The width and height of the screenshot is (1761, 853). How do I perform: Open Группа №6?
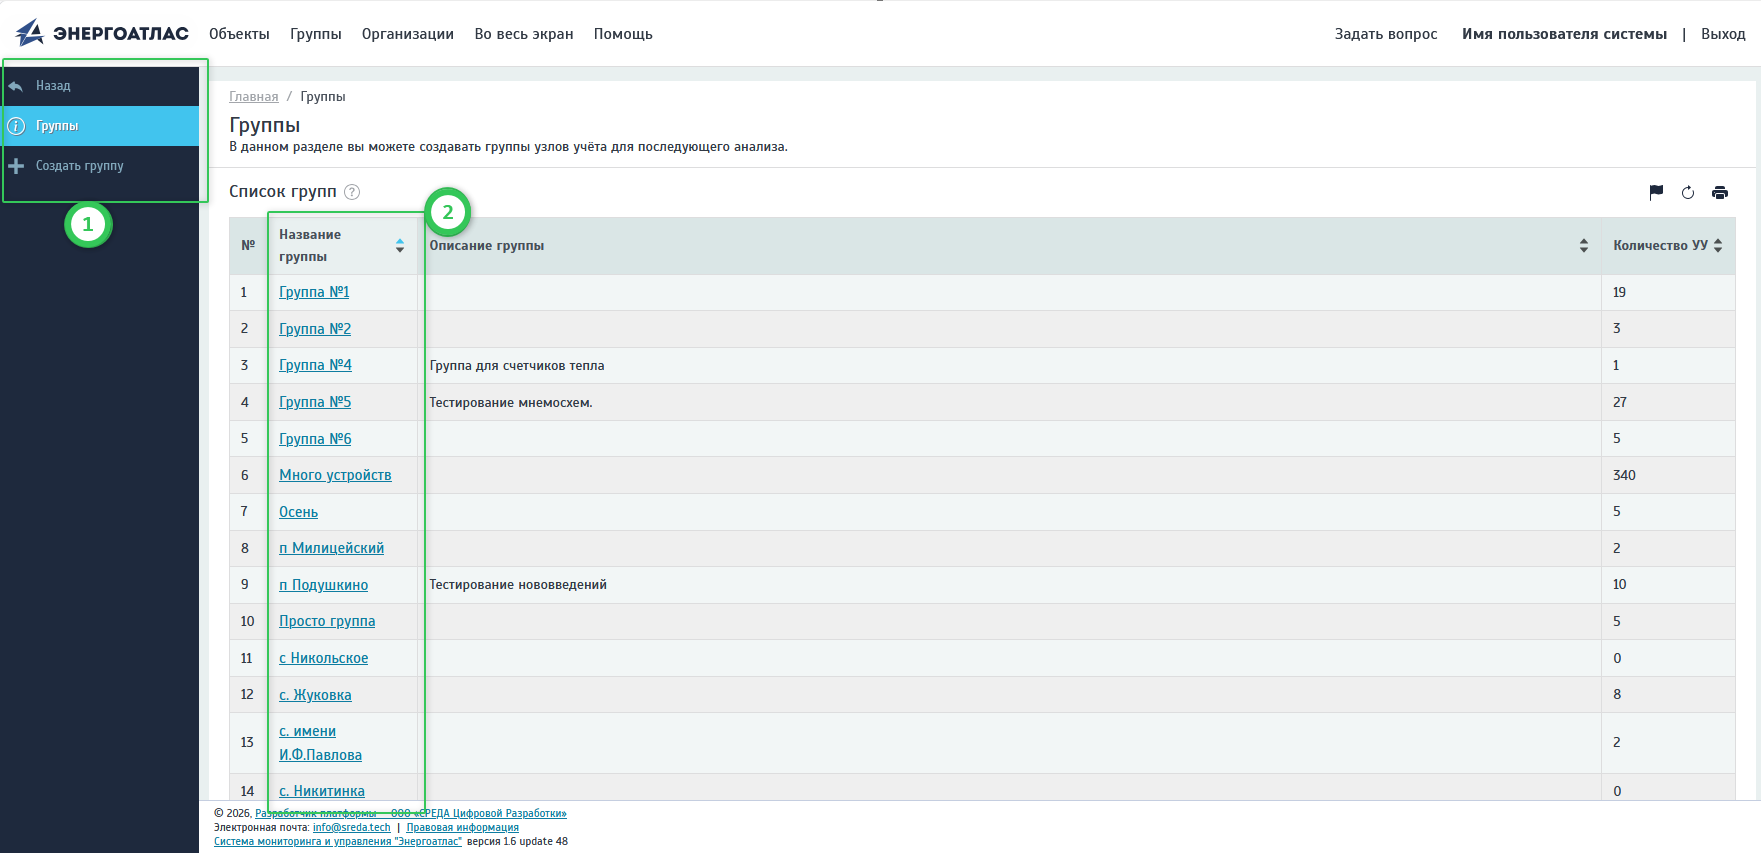tap(315, 439)
